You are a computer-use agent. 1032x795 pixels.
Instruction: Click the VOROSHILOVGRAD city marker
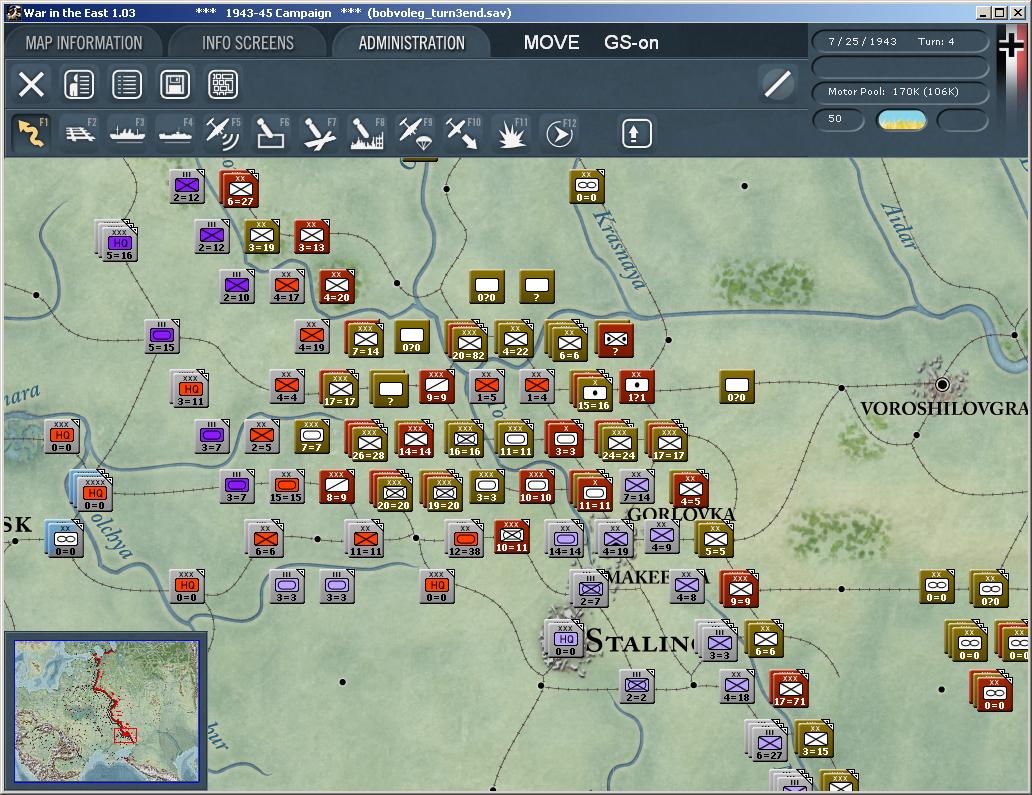(942, 384)
